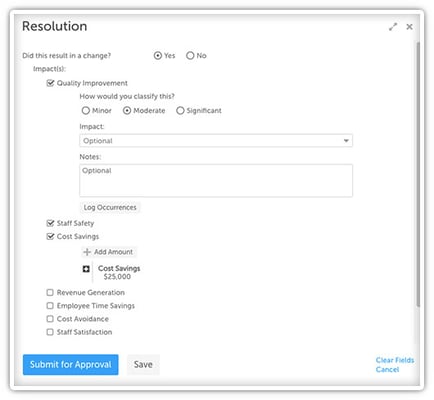The width and height of the screenshot is (434, 400).
Task: Click Submit for Approval
Action: coord(71,365)
